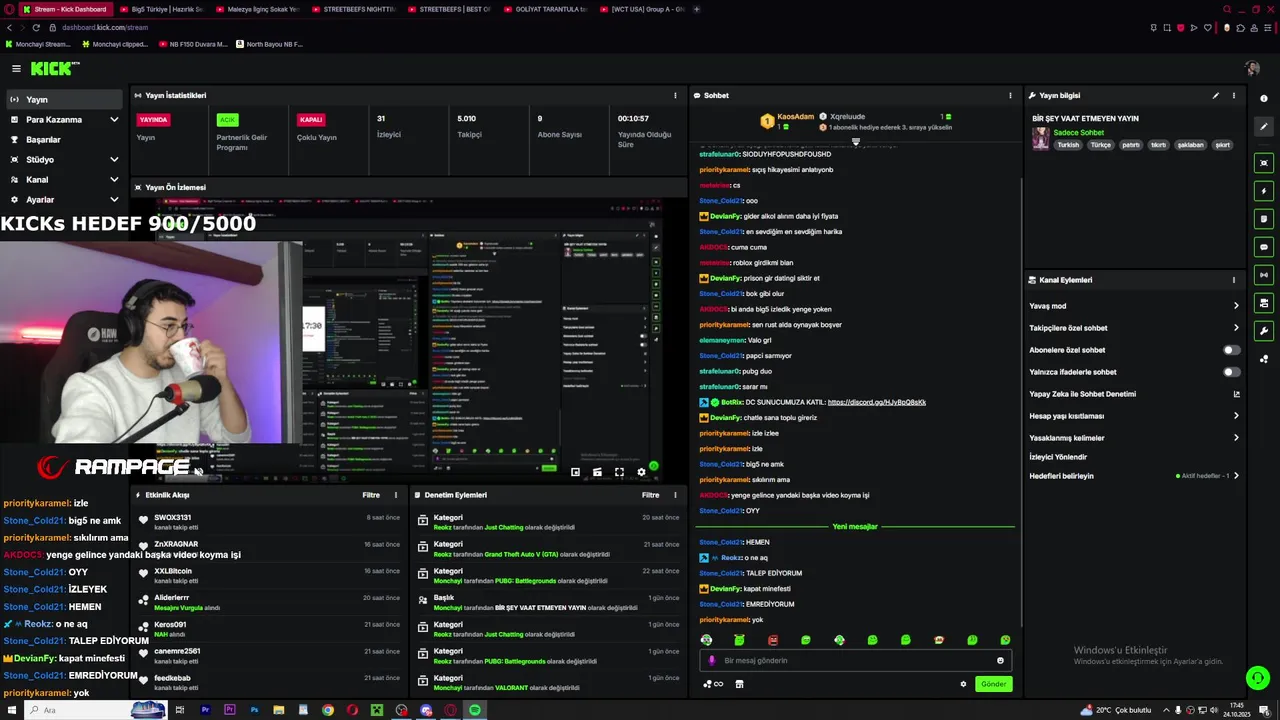Edit stream info with pencil icon
This screenshot has height=720, width=1280.
click(x=1215, y=96)
